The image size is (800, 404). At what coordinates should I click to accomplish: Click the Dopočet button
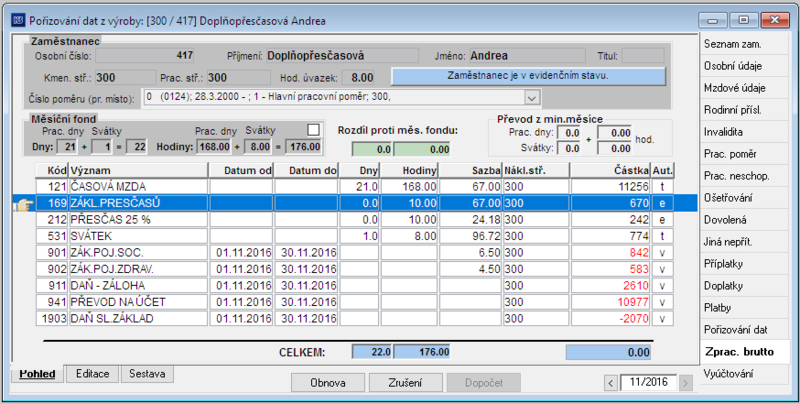point(484,383)
